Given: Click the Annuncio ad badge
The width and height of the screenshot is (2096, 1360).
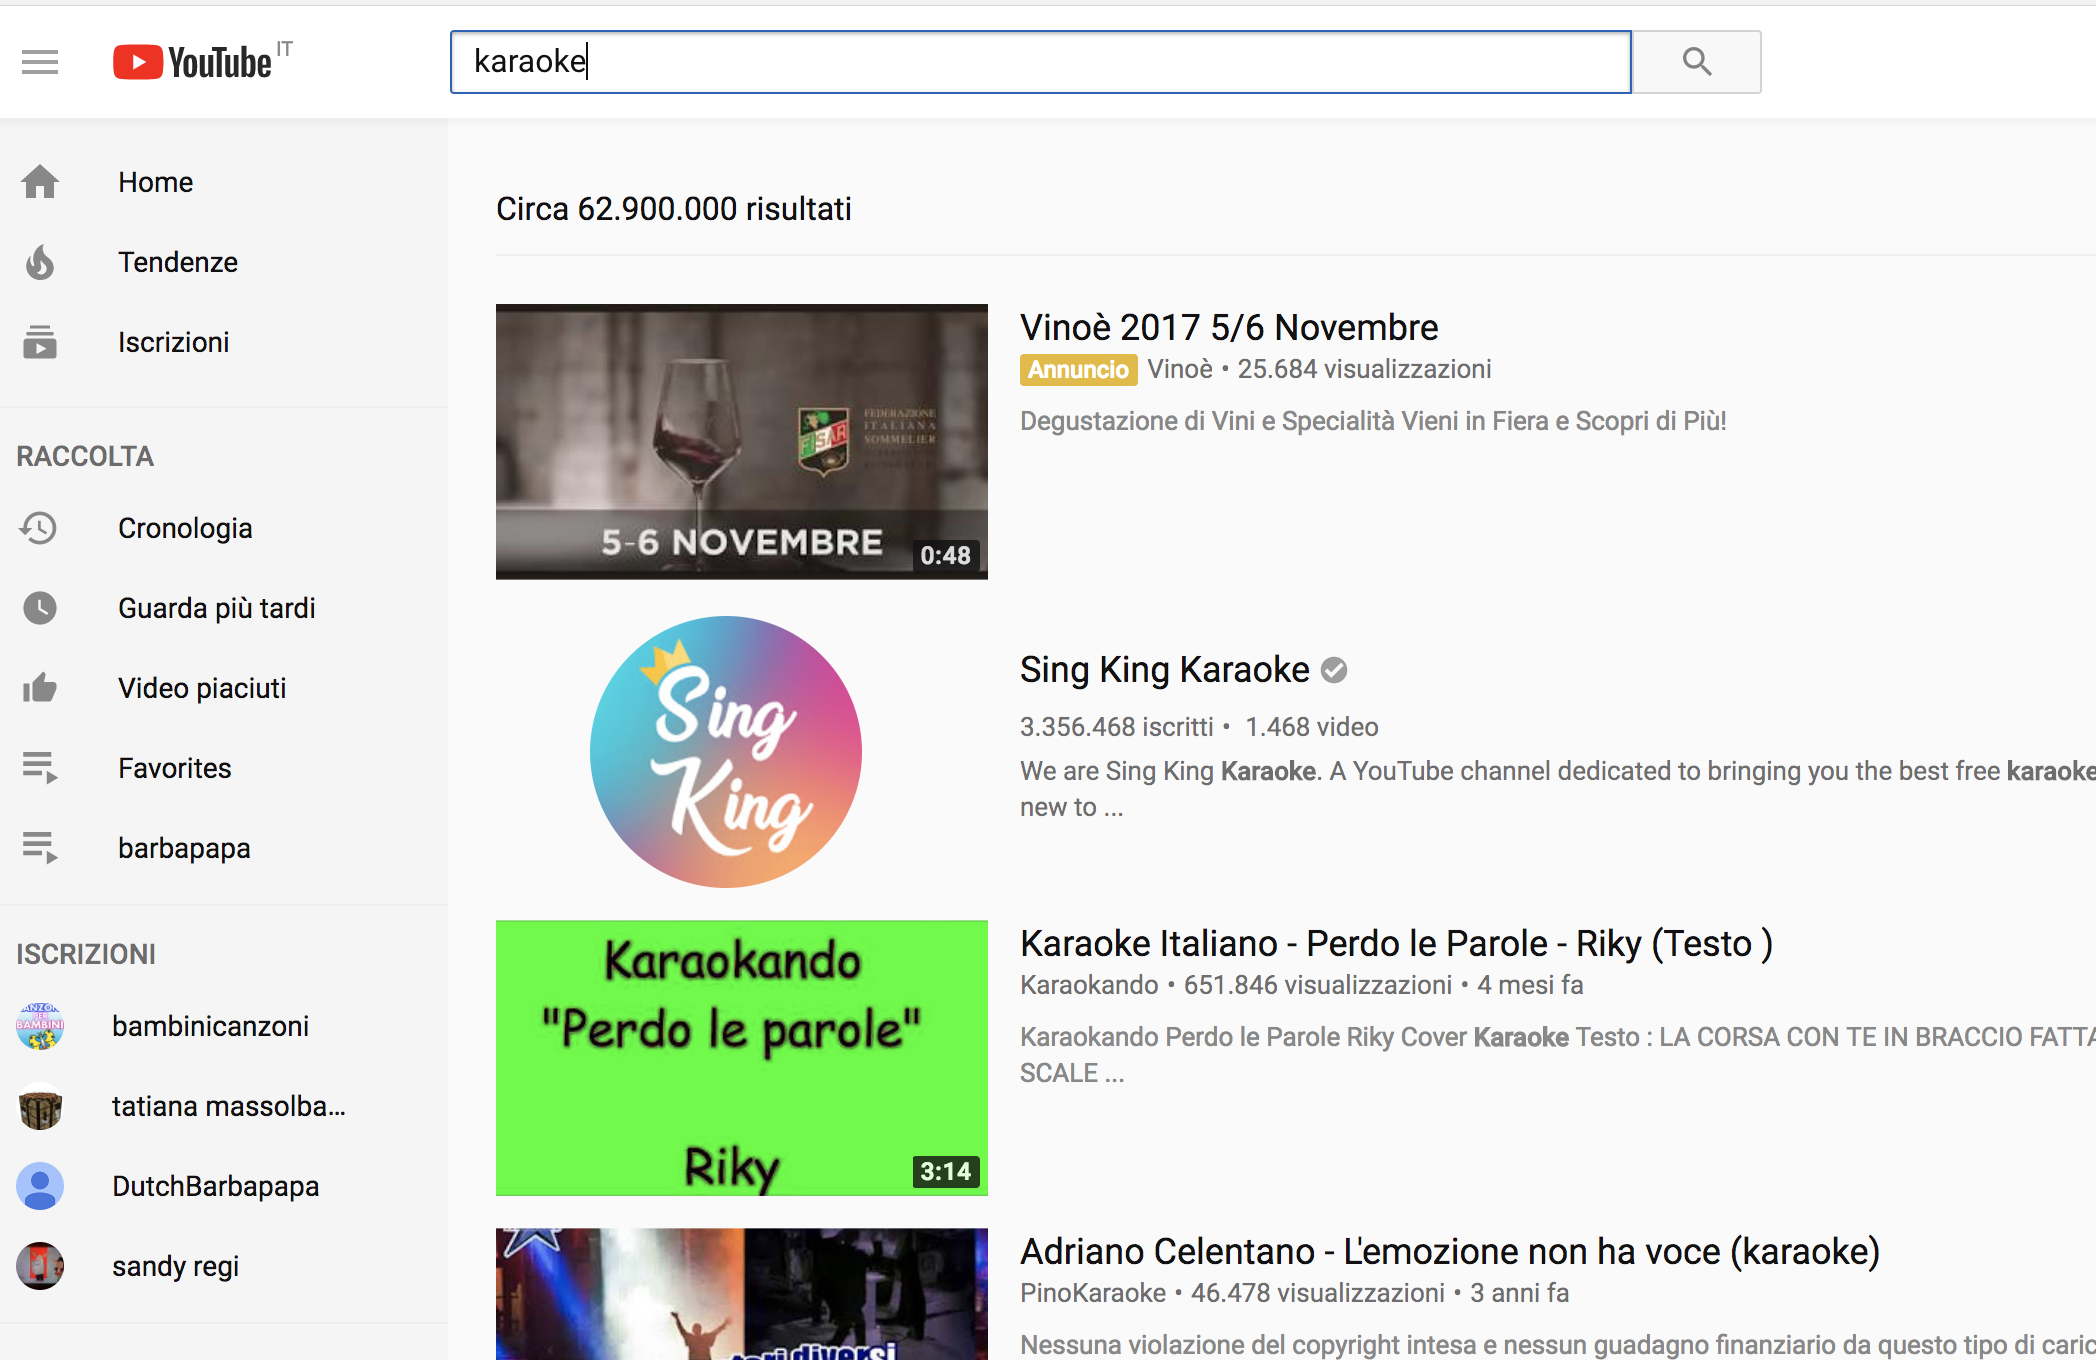Looking at the screenshot, I should click(1078, 370).
